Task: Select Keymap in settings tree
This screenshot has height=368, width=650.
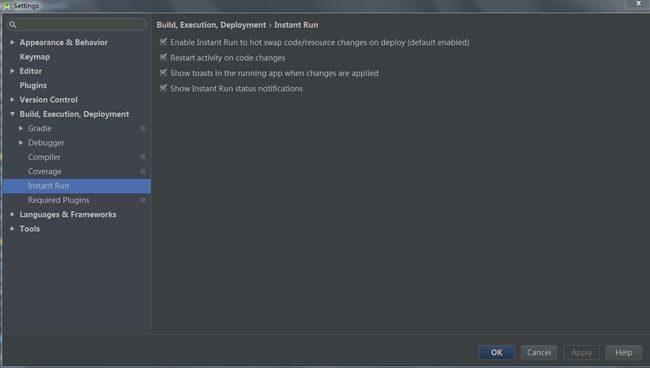Action: [x=35, y=57]
